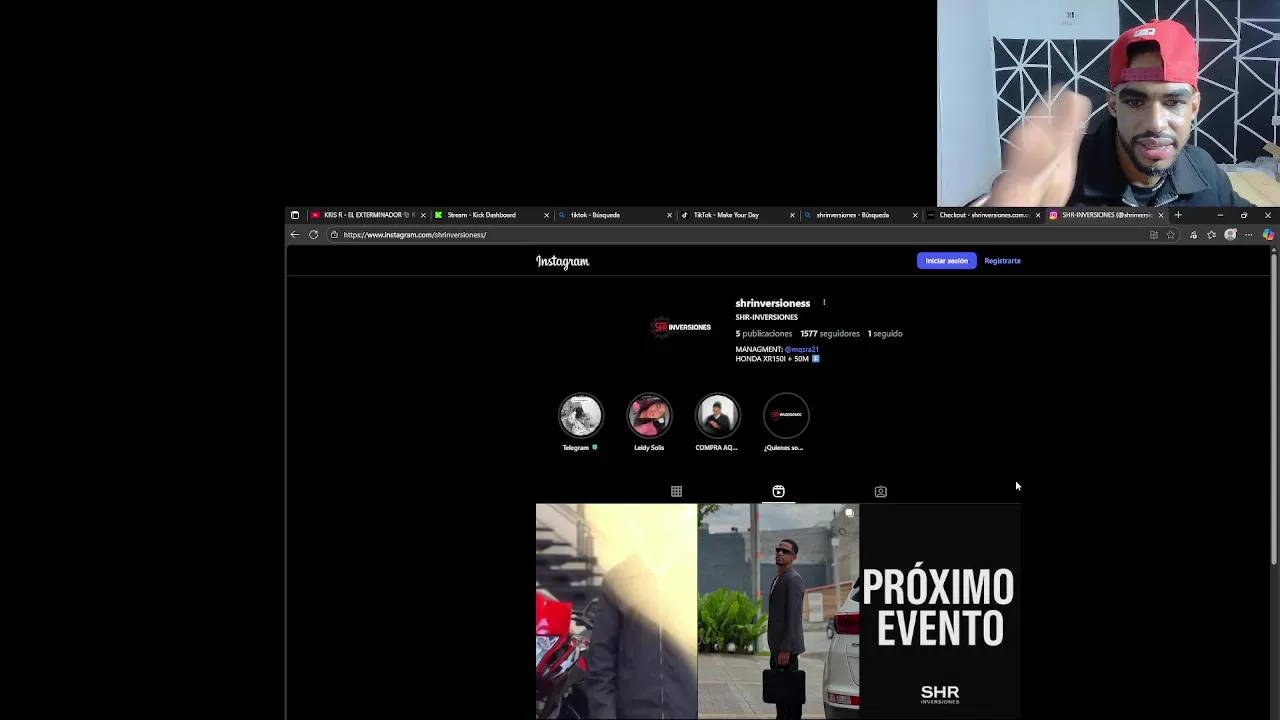1280x720 pixels.
Task: Open the browser extensions icon
Action: tap(1193, 235)
